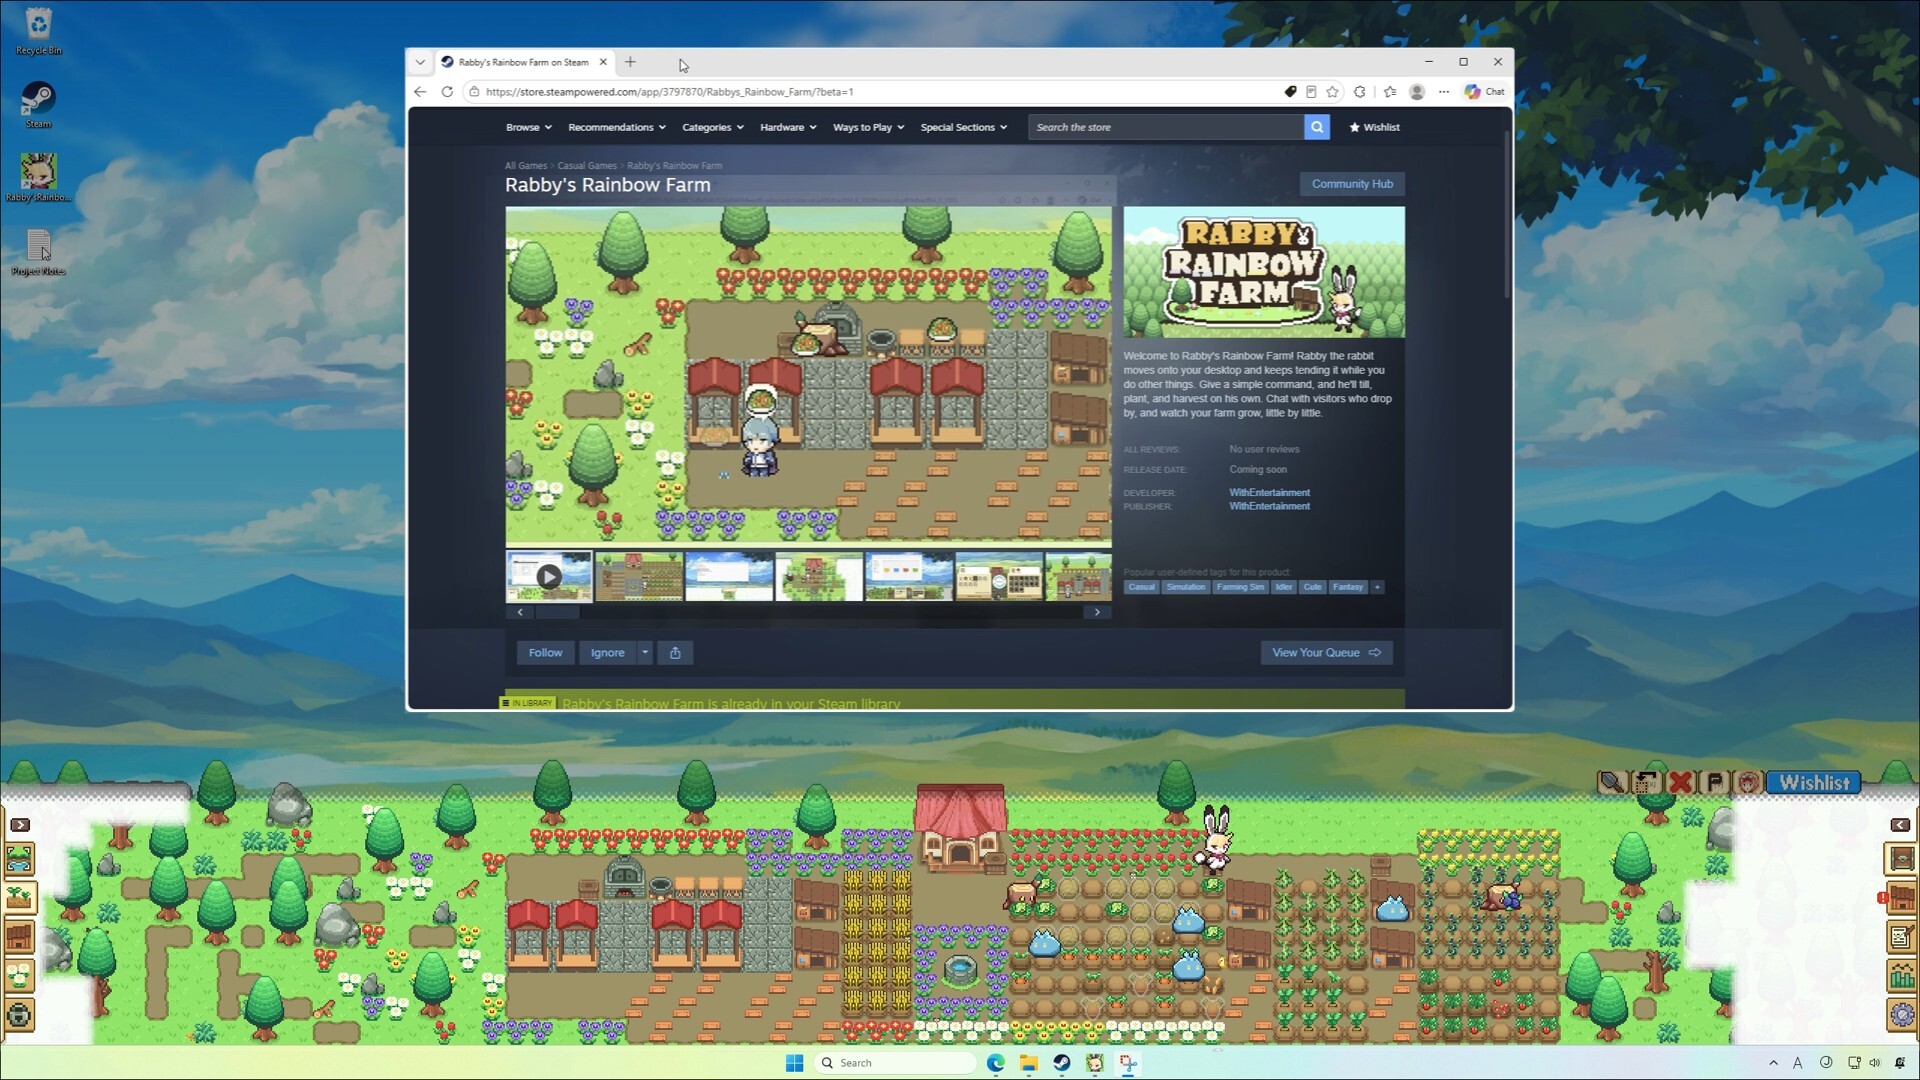This screenshot has width=1920, height=1080.
Task: Click the blue Steam store search button
Action: point(1317,127)
